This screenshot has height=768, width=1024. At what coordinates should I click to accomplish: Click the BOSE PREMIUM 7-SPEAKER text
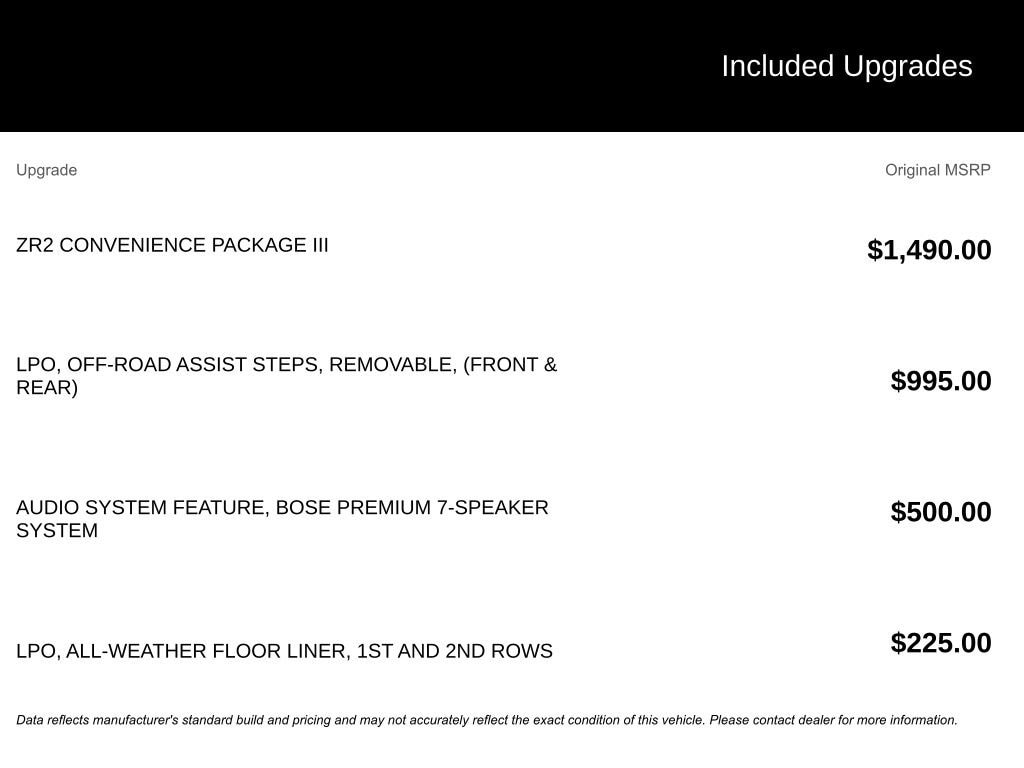(x=412, y=508)
